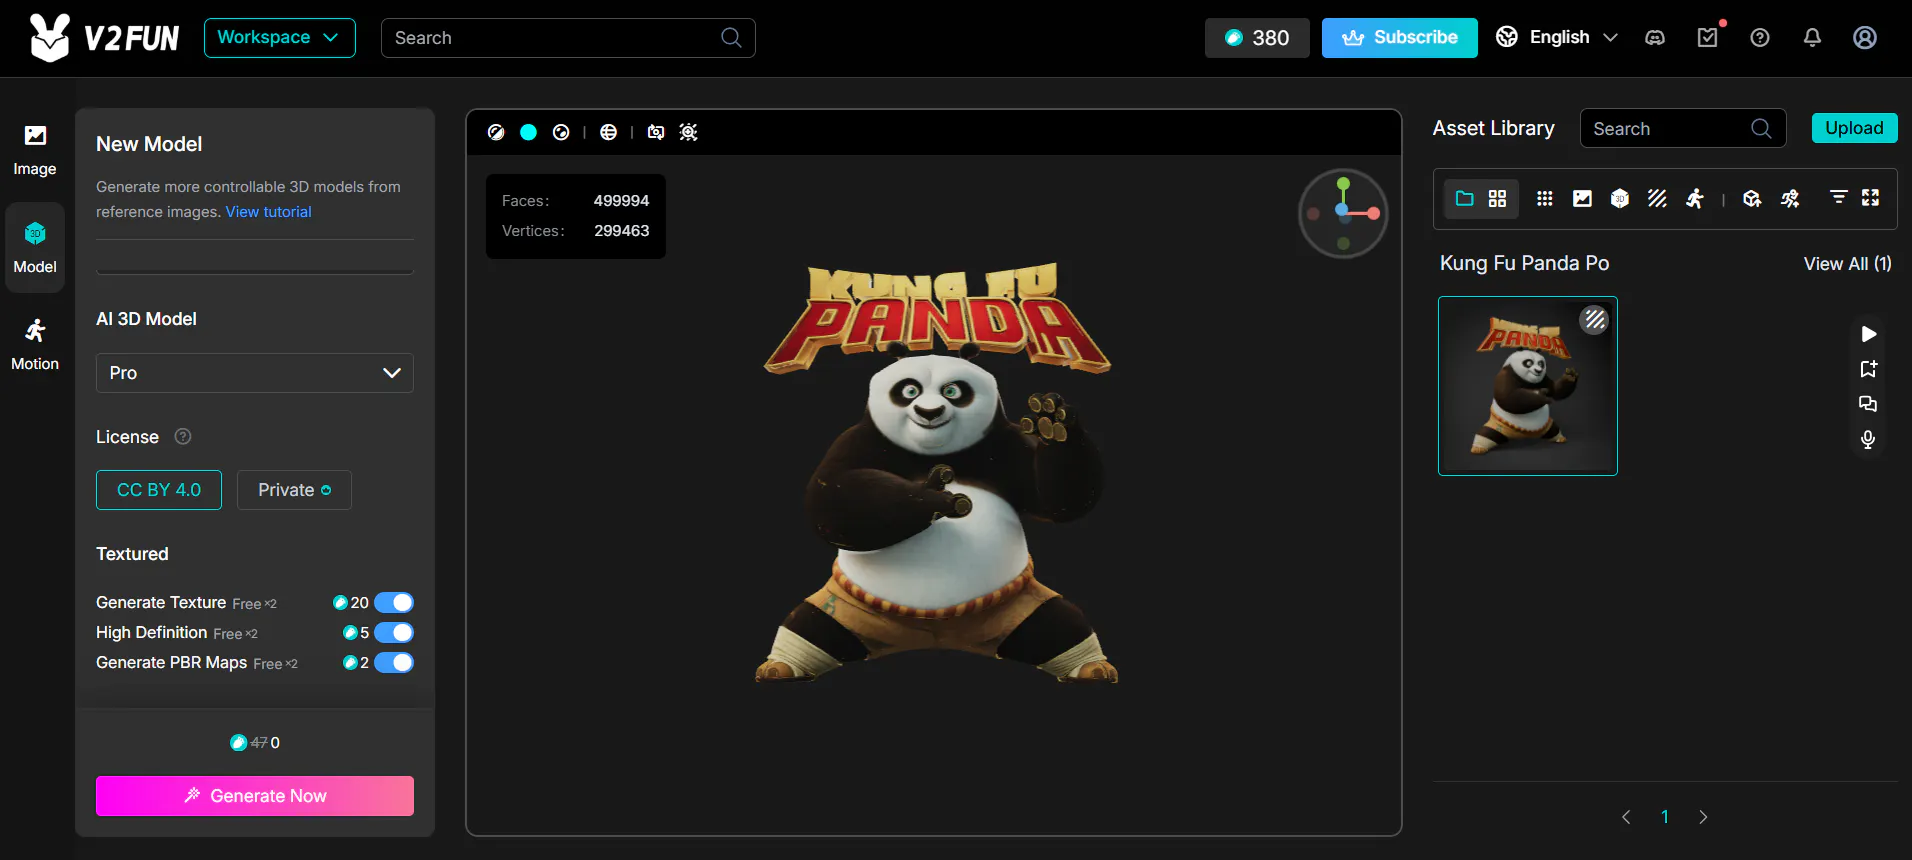Click the New Model heading
The height and width of the screenshot is (860, 1912).
pyautogui.click(x=149, y=144)
